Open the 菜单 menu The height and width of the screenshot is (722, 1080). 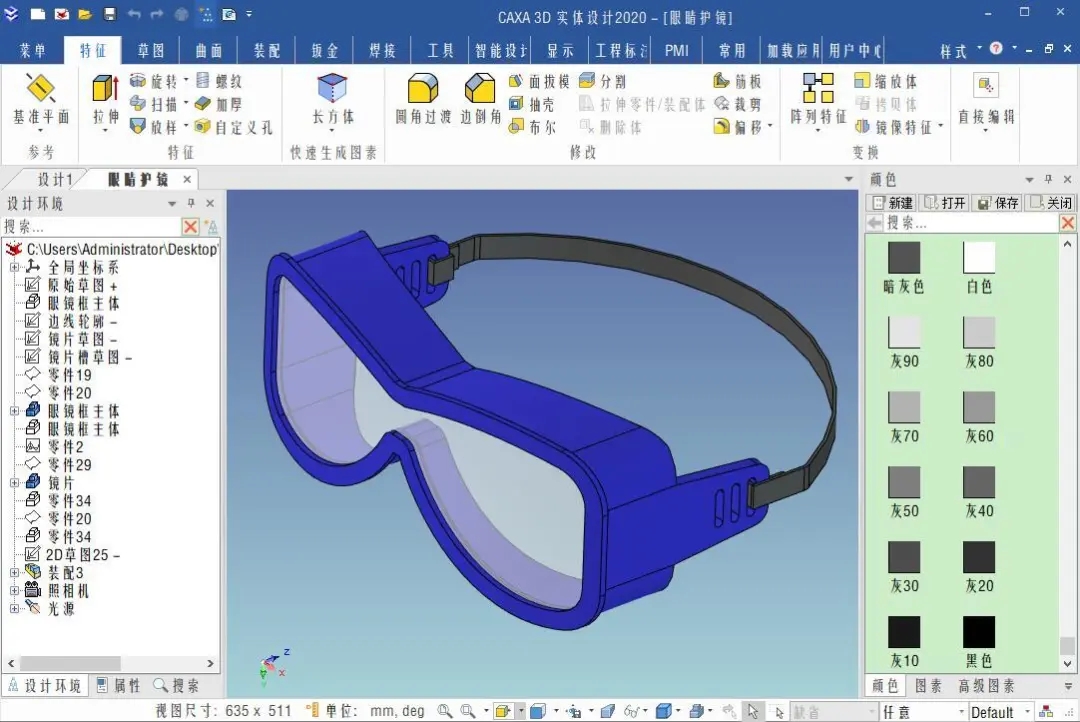tap(36, 49)
